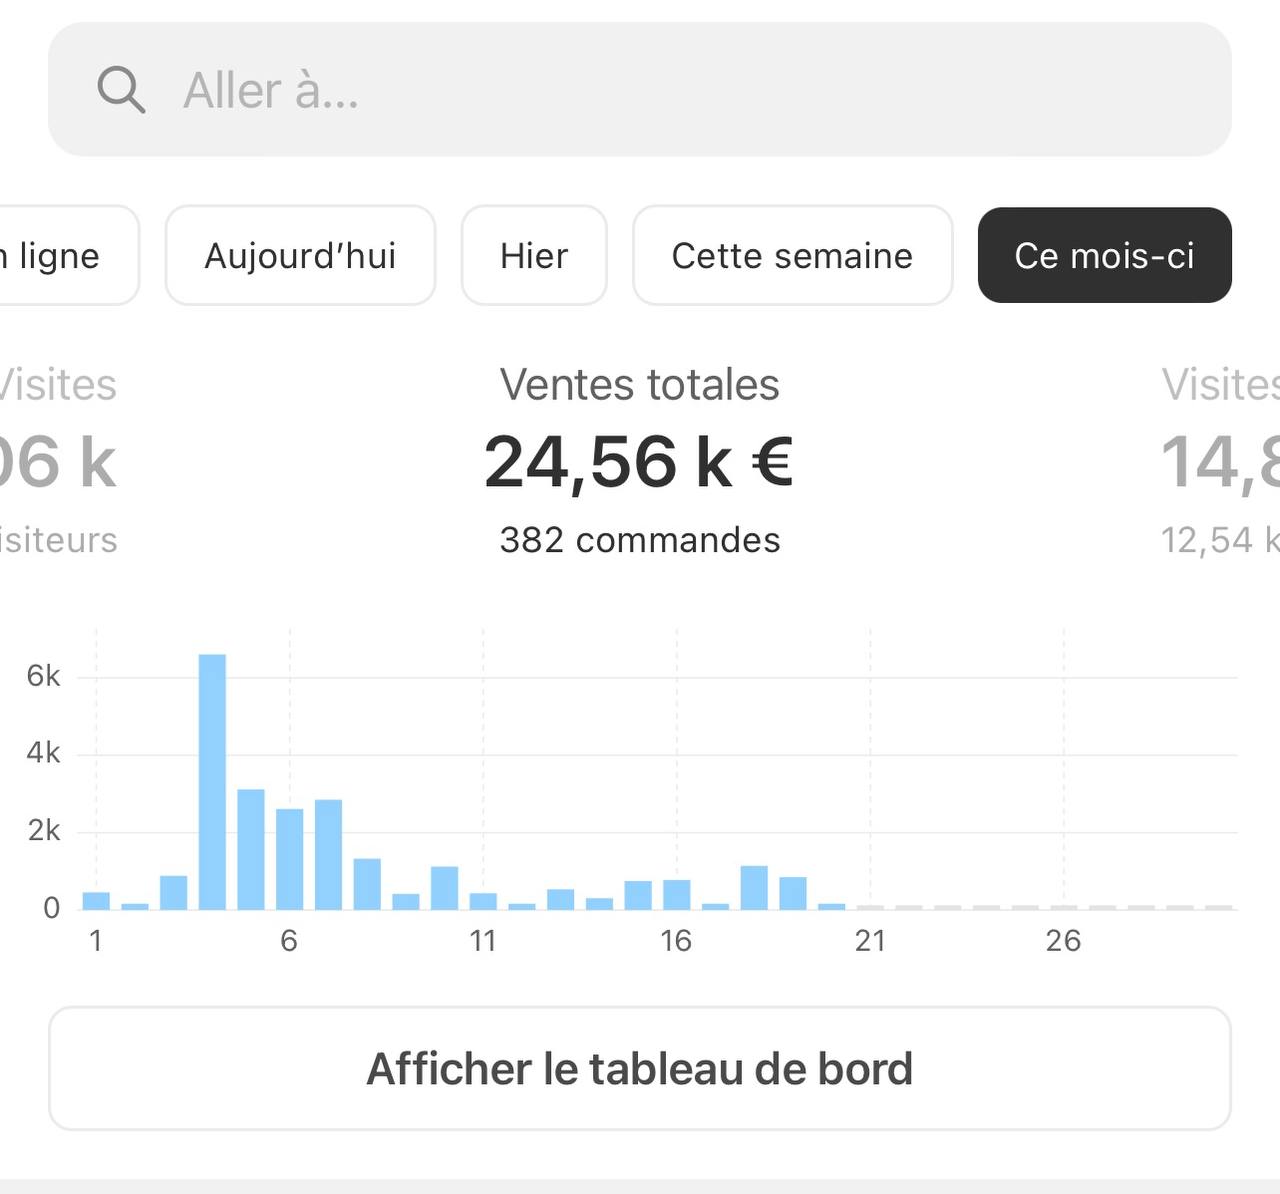Tap the 24,56 k € sales figure

pyautogui.click(x=640, y=462)
